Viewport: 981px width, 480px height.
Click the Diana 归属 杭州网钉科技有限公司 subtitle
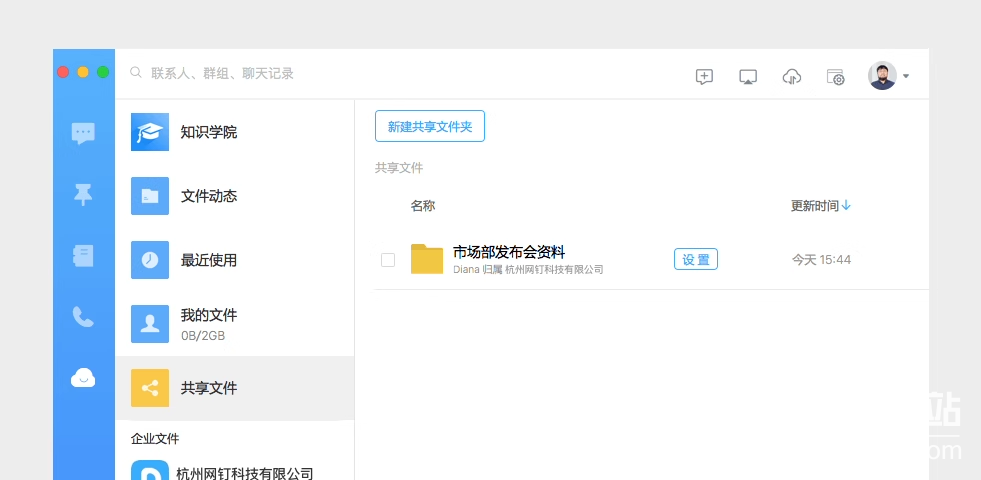point(528,270)
